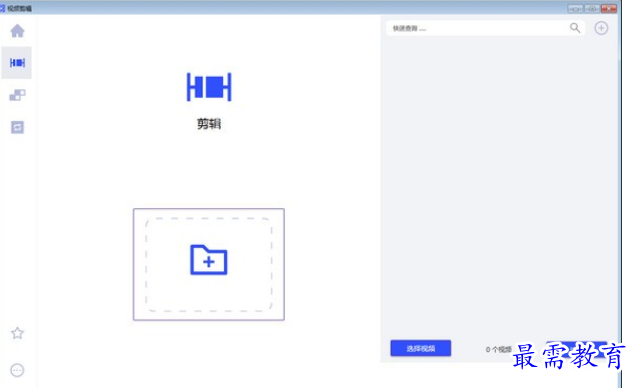Minimize the application window
This screenshot has width=634, height=388.
pyautogui.click(x=575, y=8)
